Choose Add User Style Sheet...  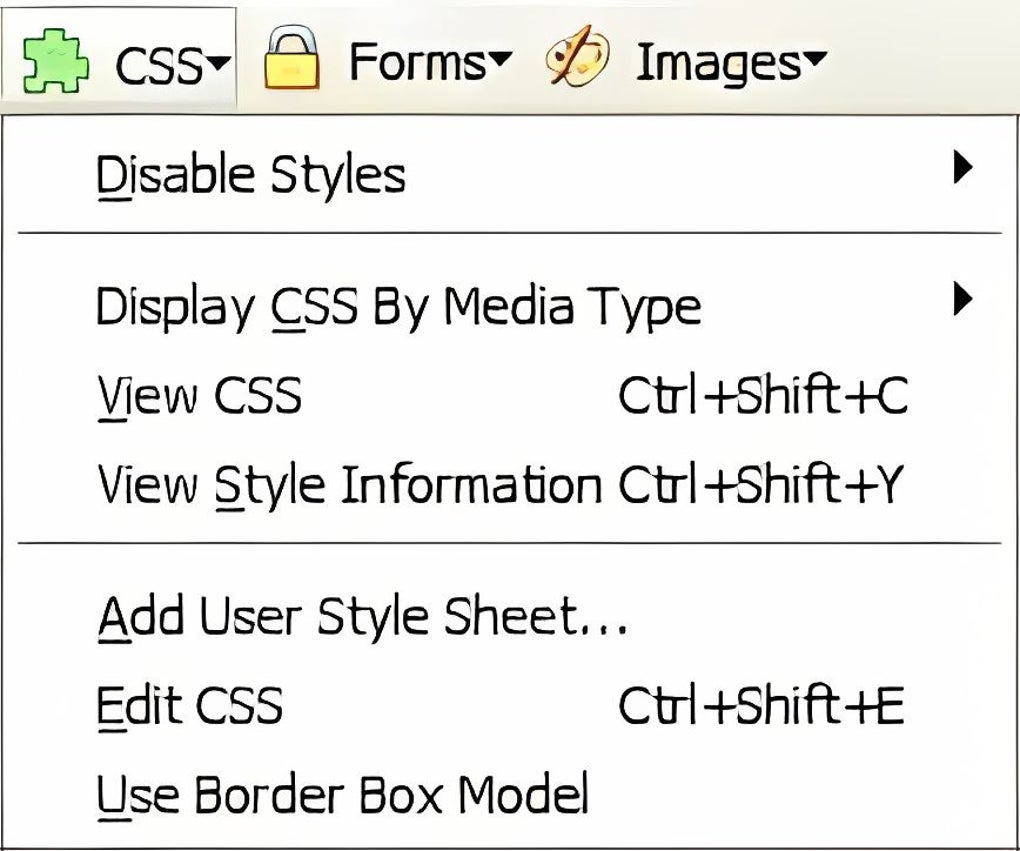coord(362,616)
